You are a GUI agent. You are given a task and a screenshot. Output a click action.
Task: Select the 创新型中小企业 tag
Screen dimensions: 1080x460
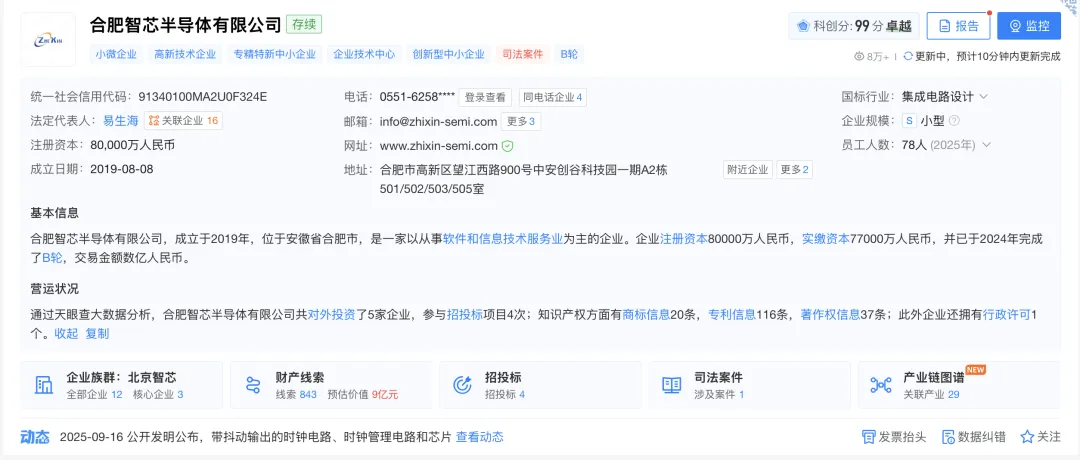(448, 54)
